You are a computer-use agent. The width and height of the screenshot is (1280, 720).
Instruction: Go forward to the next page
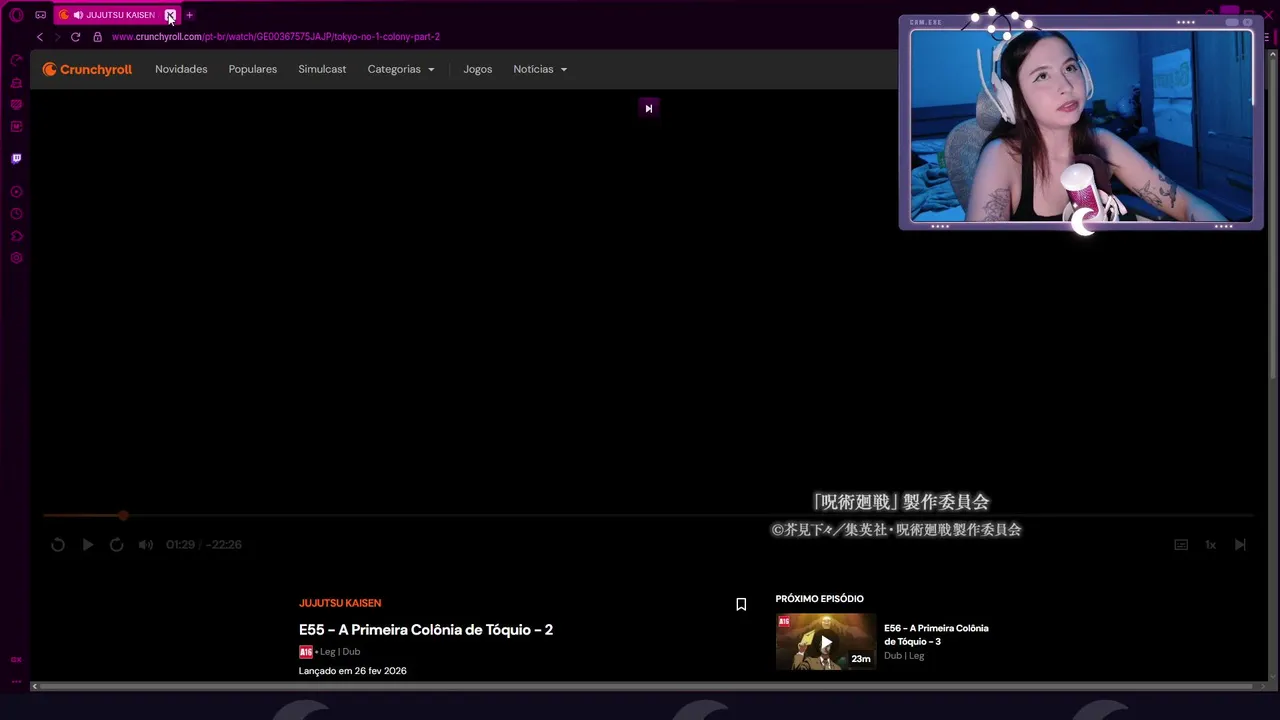57,37
